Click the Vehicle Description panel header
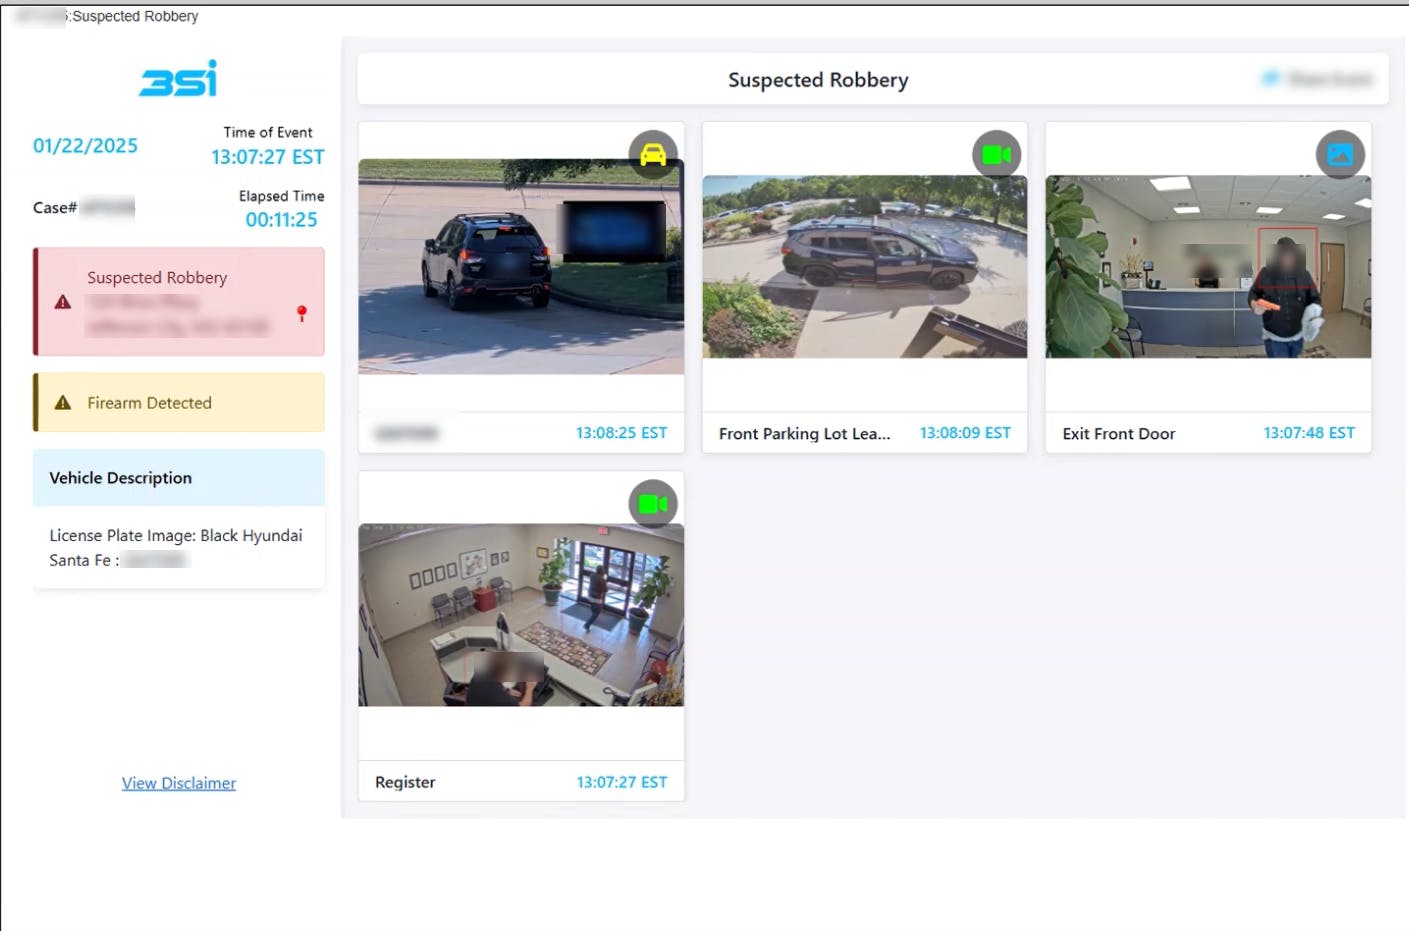Viewport: 1409px width, 931px height. (x=179, y=478)
